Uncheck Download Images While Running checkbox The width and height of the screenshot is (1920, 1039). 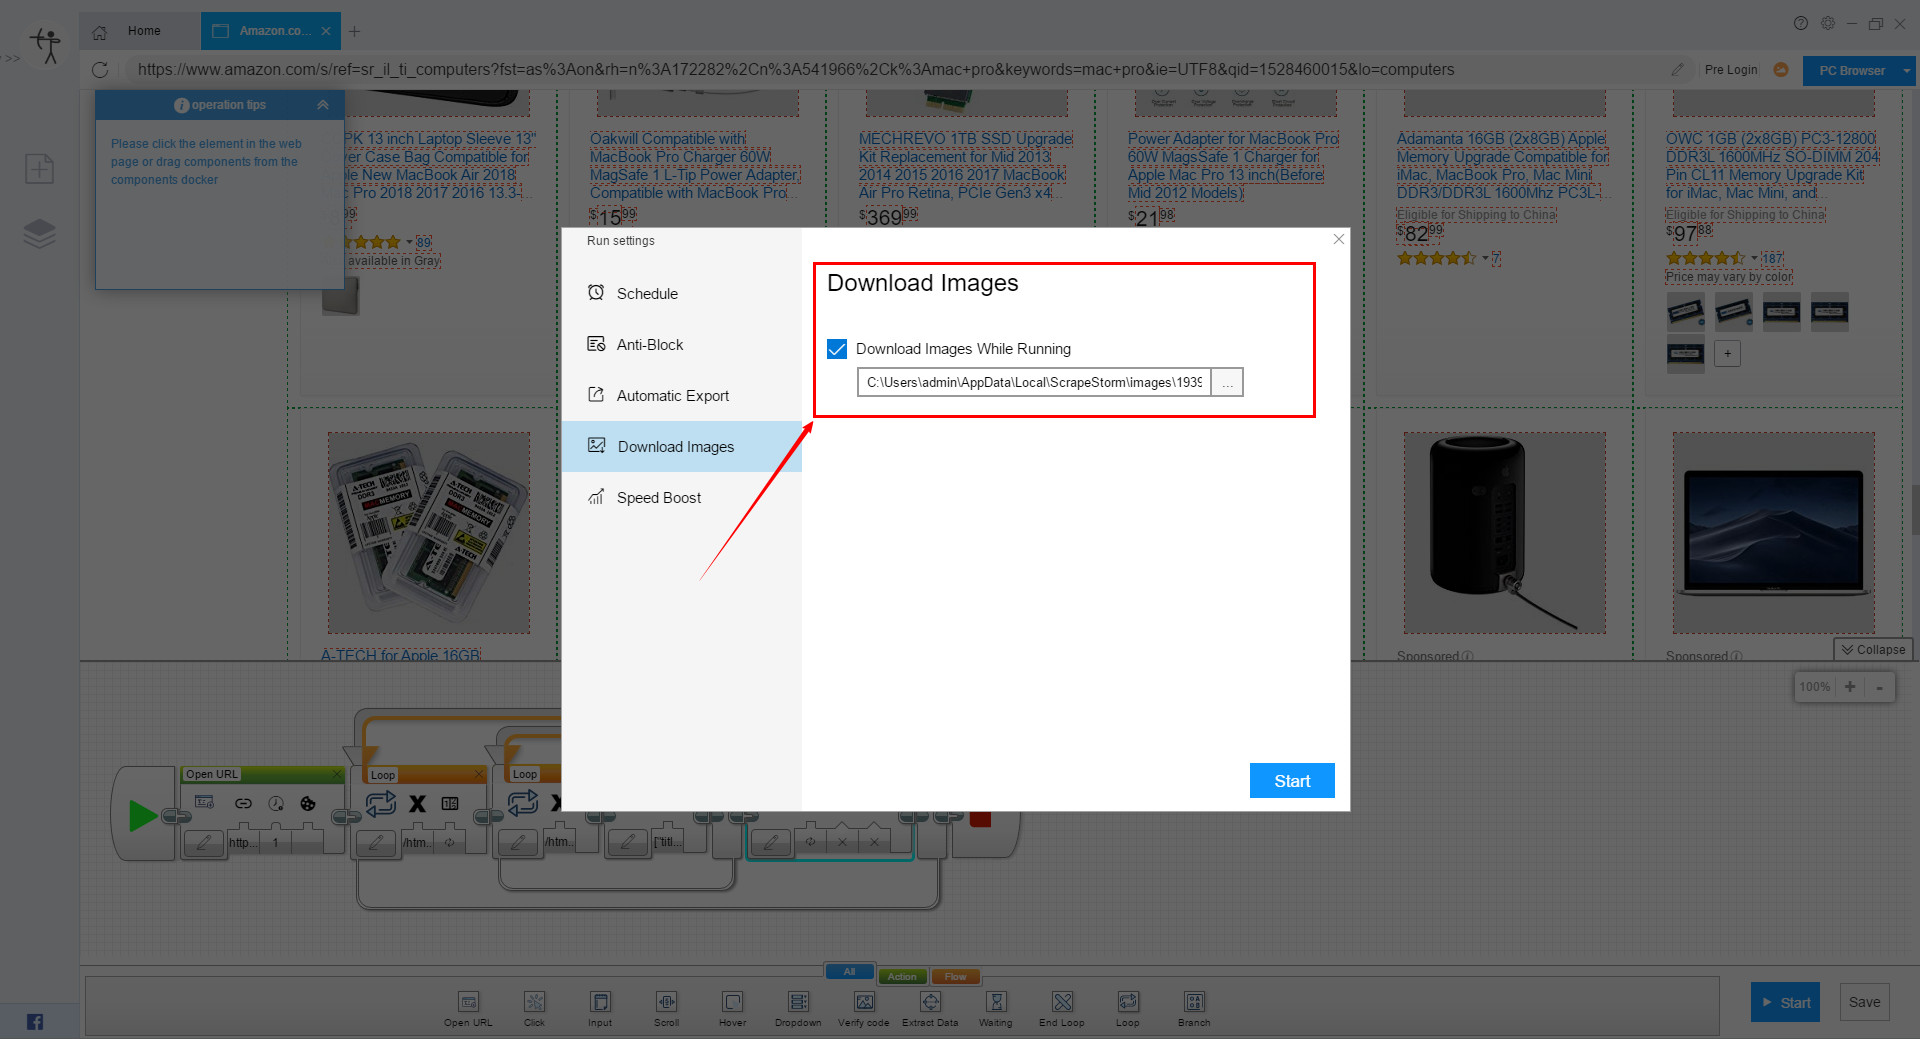[x=837, y=349]
